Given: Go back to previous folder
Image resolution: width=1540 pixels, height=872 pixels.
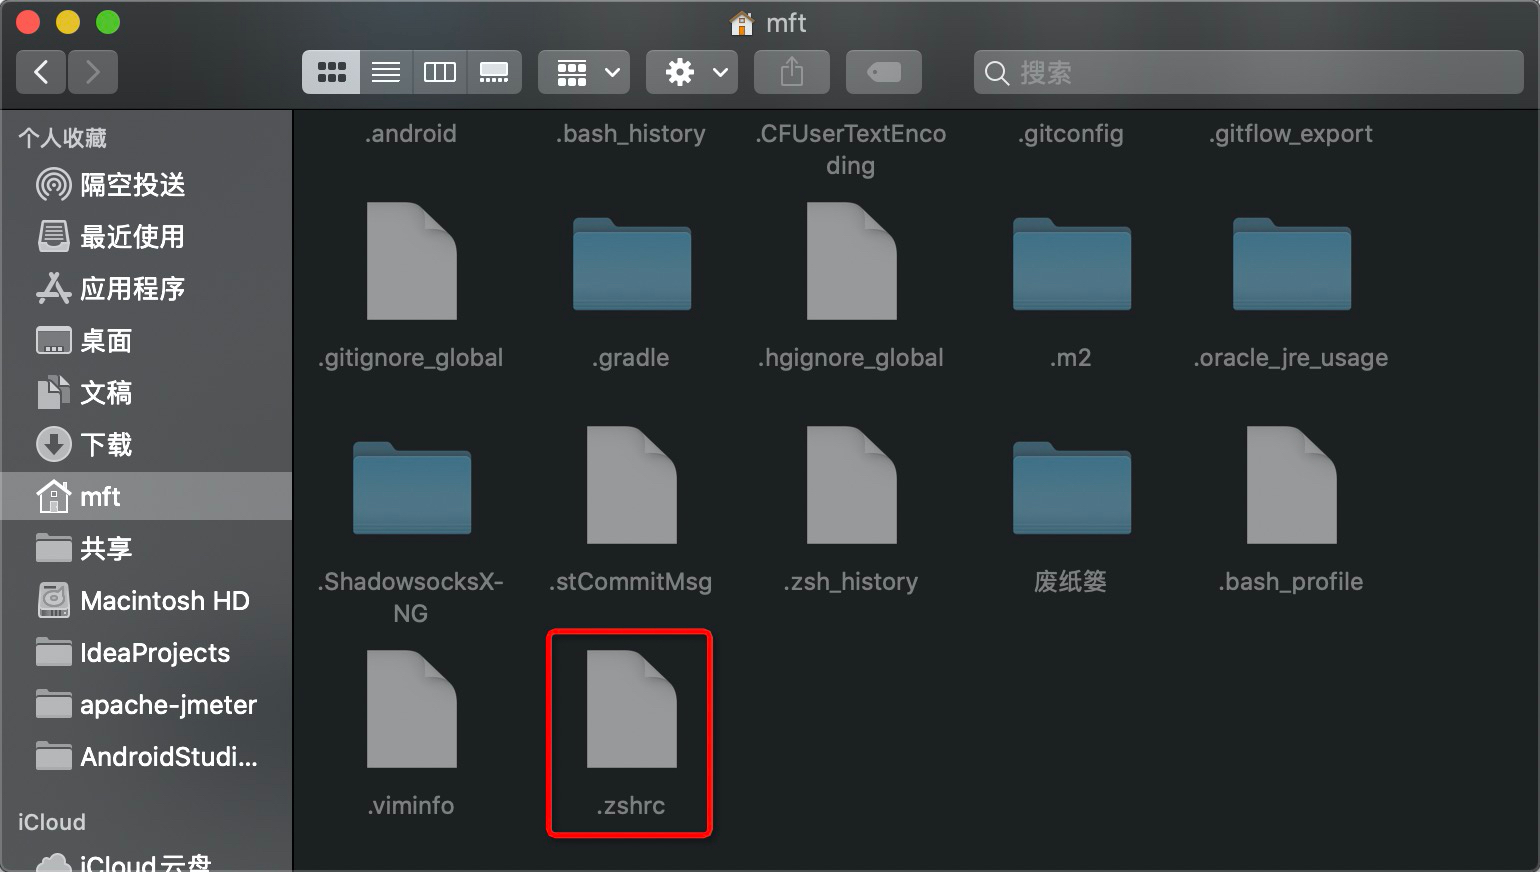Looking at the screenshot, I should pyautogui.click(x=41, y=72).
